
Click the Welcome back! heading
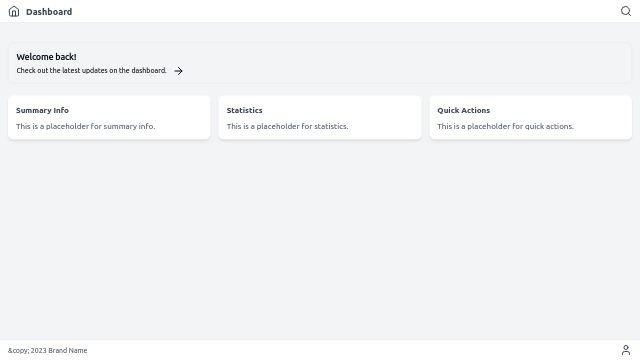pos(46,57)
